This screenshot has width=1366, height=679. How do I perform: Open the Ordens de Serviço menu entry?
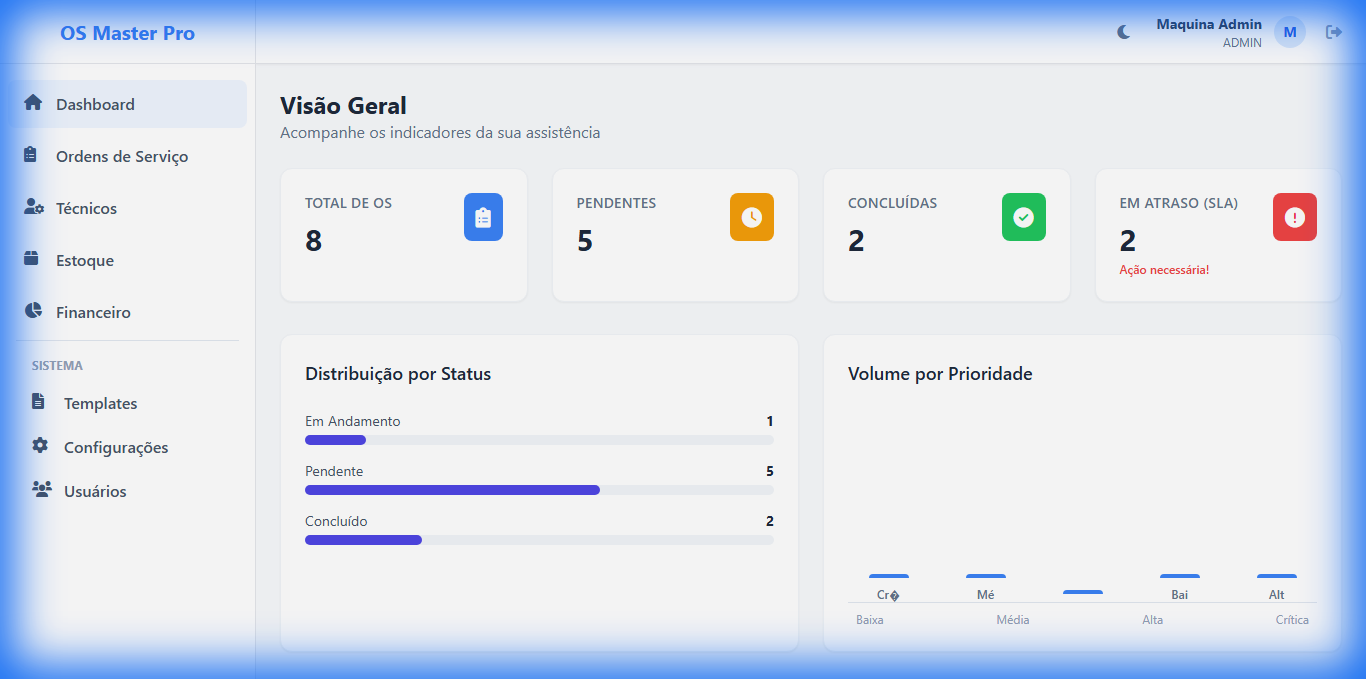pyautogui.click(x=122, y=156)
